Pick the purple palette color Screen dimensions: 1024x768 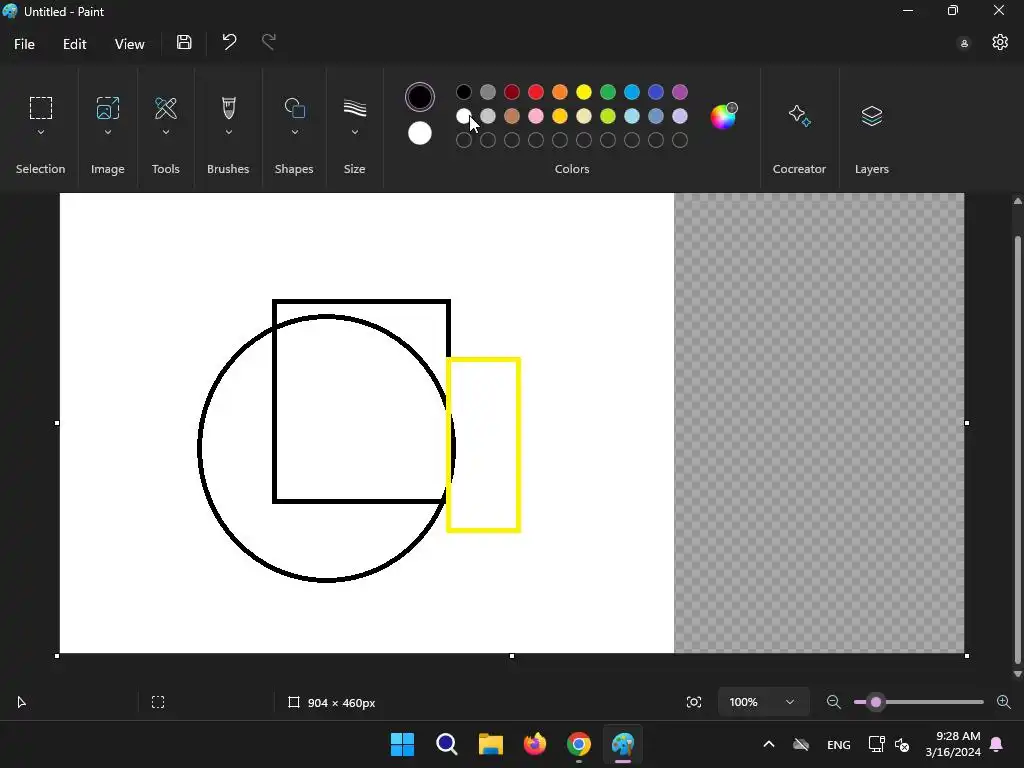680,92
